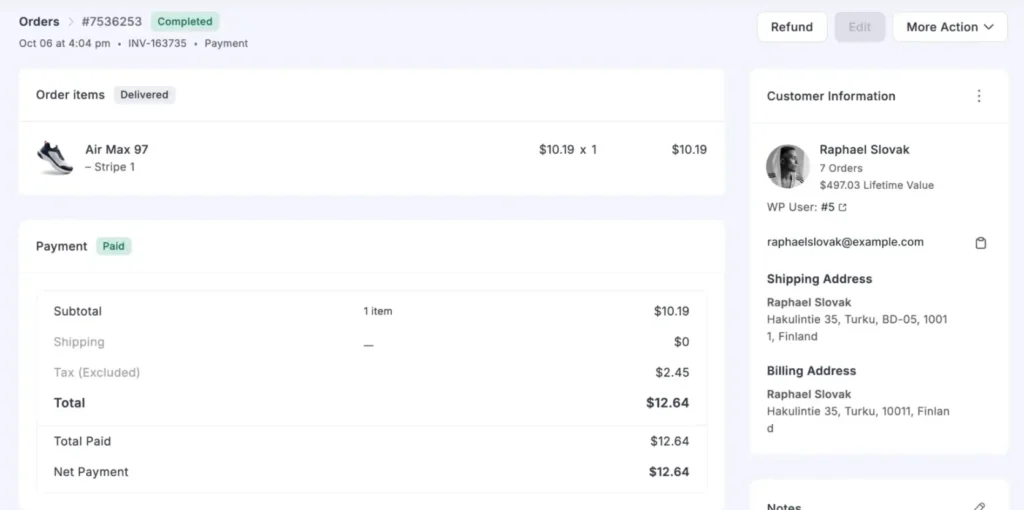Click the Notes edit pencil icon
The width and height of the screenshot is (1024, 510).
point(980,507)
